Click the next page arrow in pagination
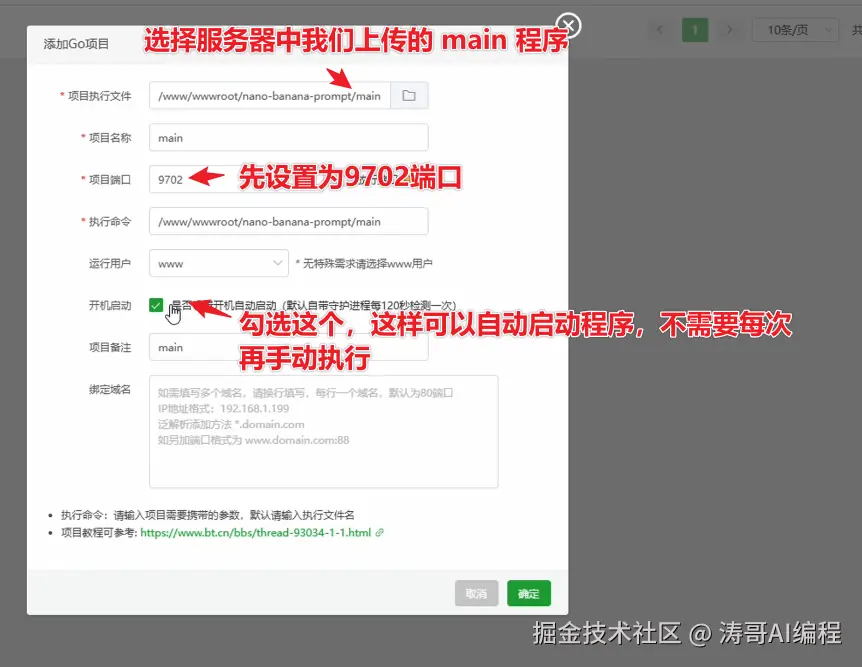Viewport: 862px width, 667px height. coord(727,29)
